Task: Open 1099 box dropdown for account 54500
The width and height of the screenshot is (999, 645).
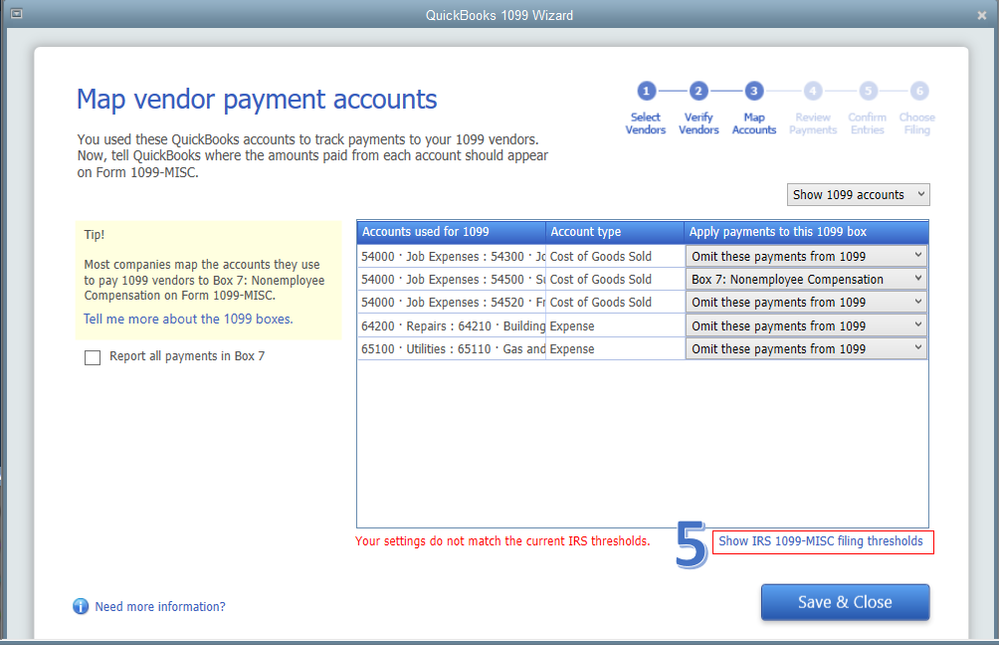Action: click(806, 279)
